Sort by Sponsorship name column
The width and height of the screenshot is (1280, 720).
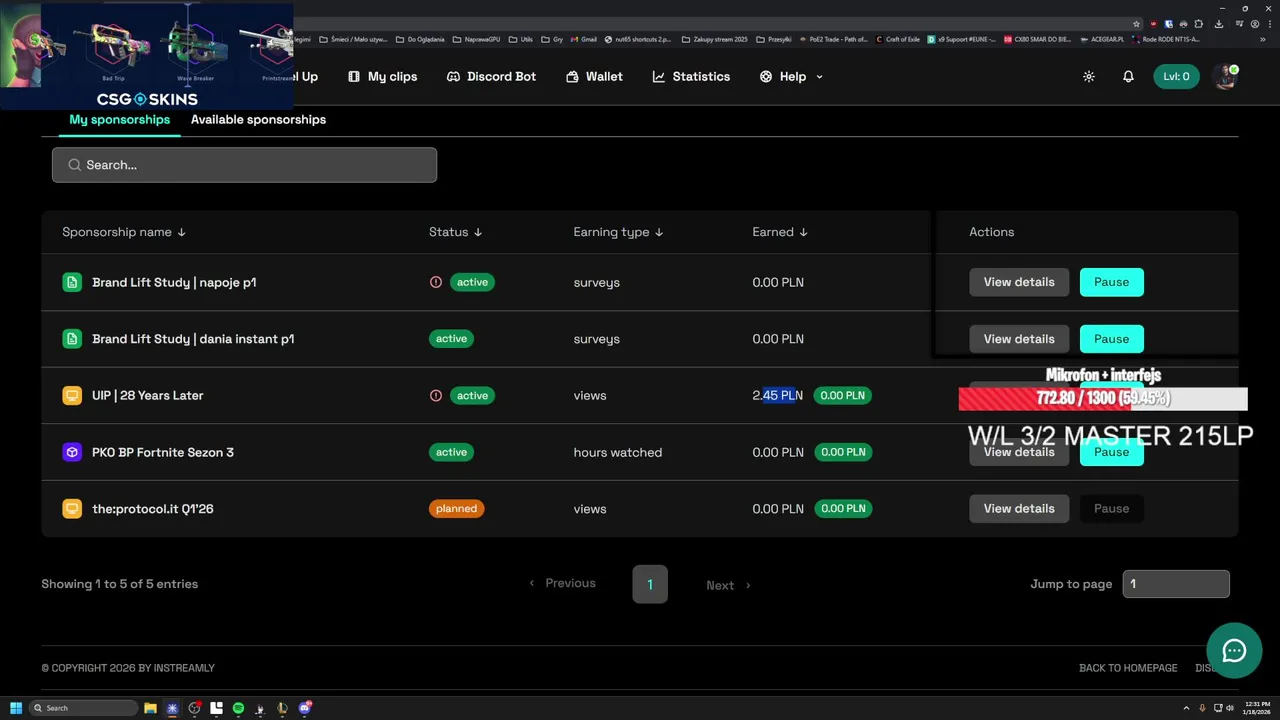124,232
